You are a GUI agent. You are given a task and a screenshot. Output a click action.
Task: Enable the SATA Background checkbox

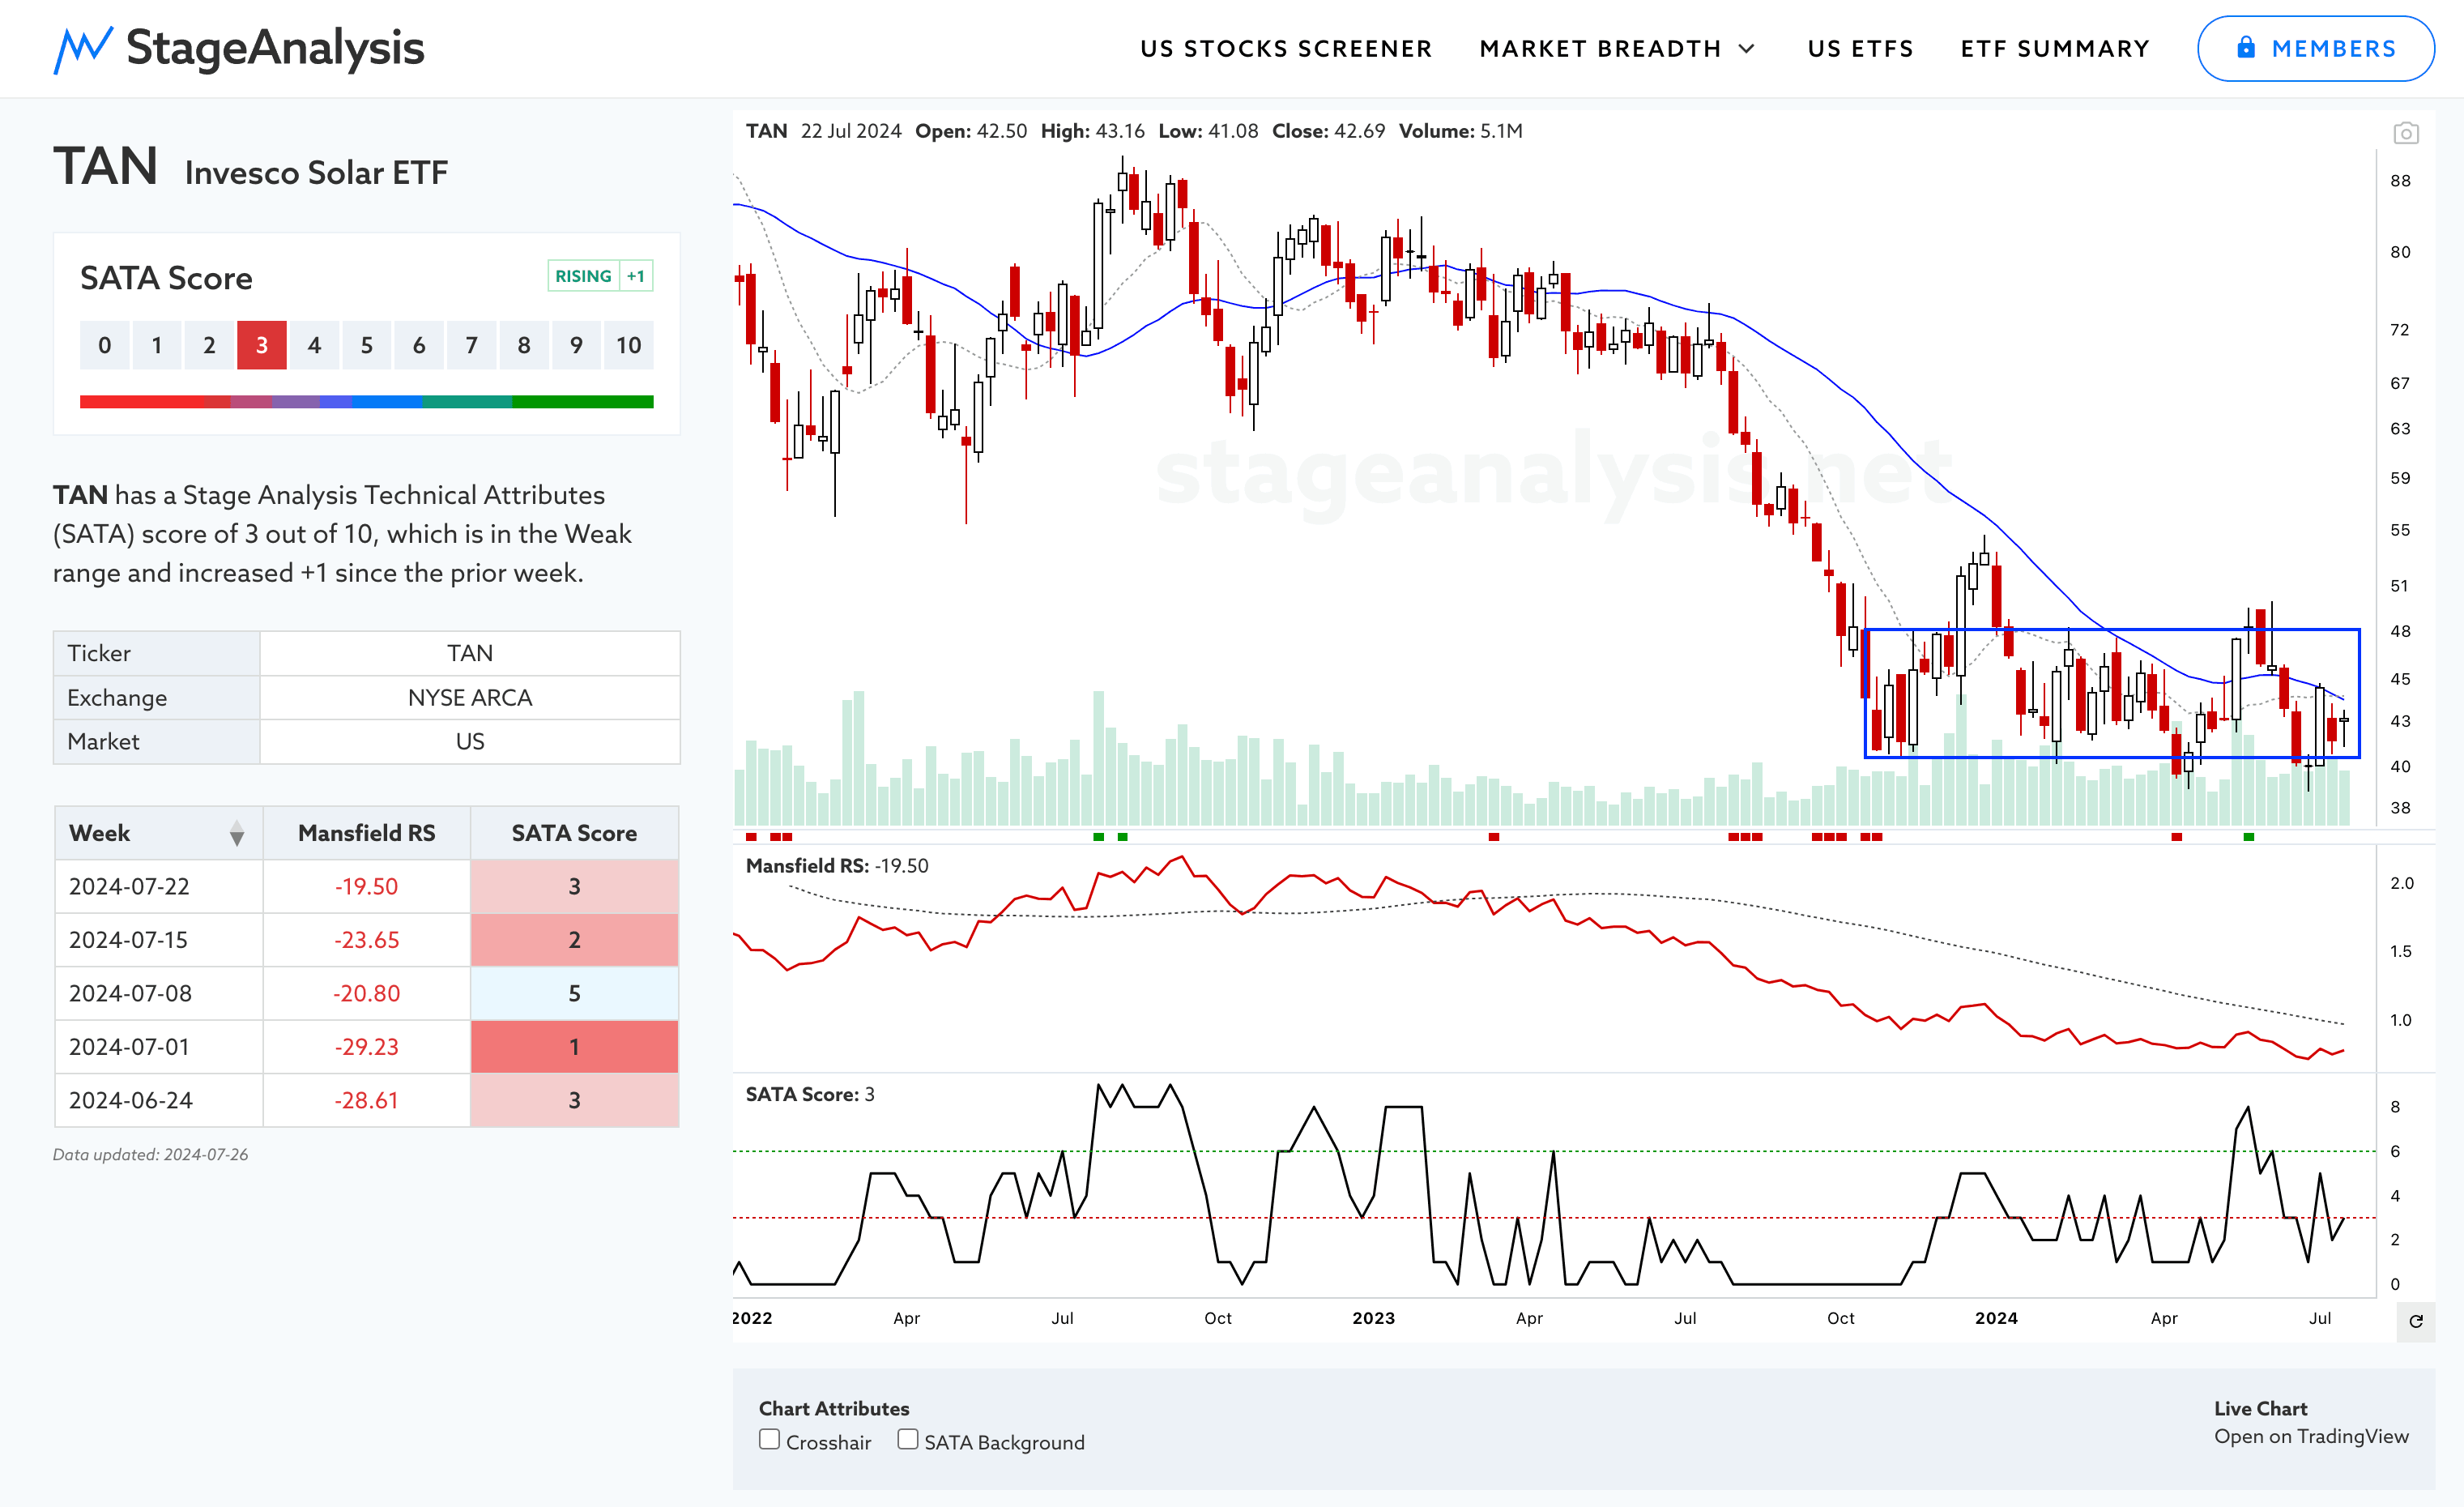[x=907, y=1439]
